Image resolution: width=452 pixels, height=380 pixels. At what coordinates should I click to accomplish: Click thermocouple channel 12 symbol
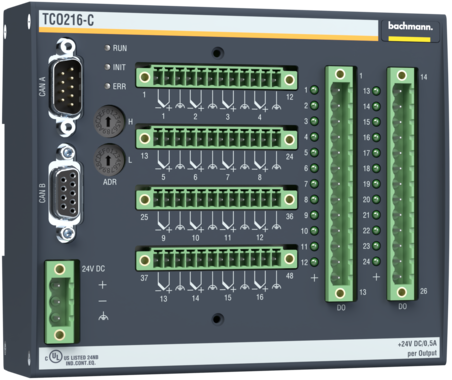tap(260, 222)
